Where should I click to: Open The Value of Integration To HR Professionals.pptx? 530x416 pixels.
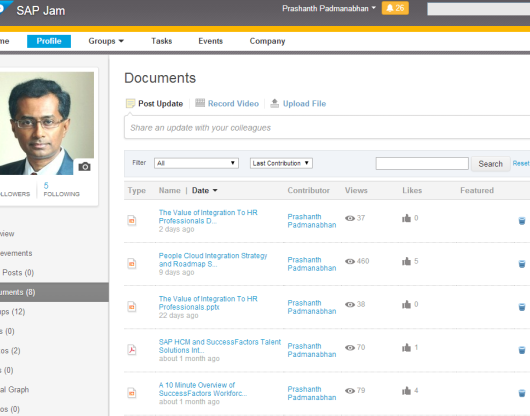pos(208,303)
